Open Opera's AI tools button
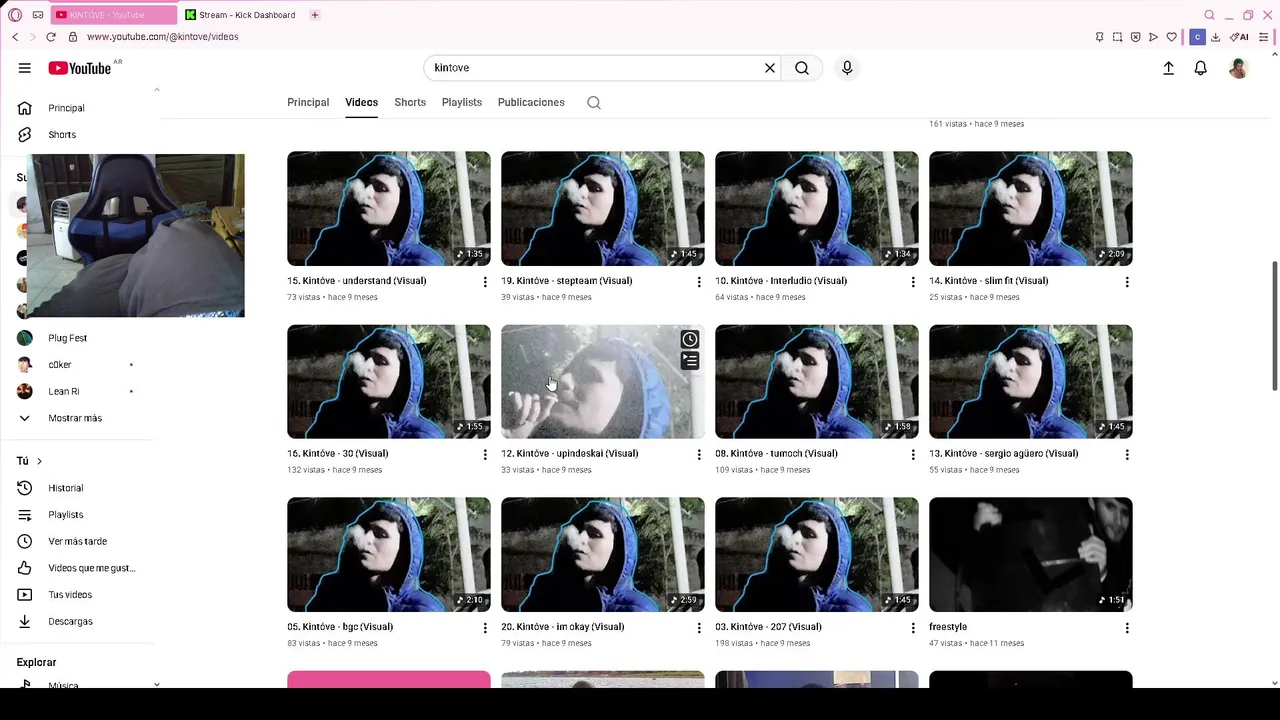The image size is (1280, 720). [x=1239, y=37]
